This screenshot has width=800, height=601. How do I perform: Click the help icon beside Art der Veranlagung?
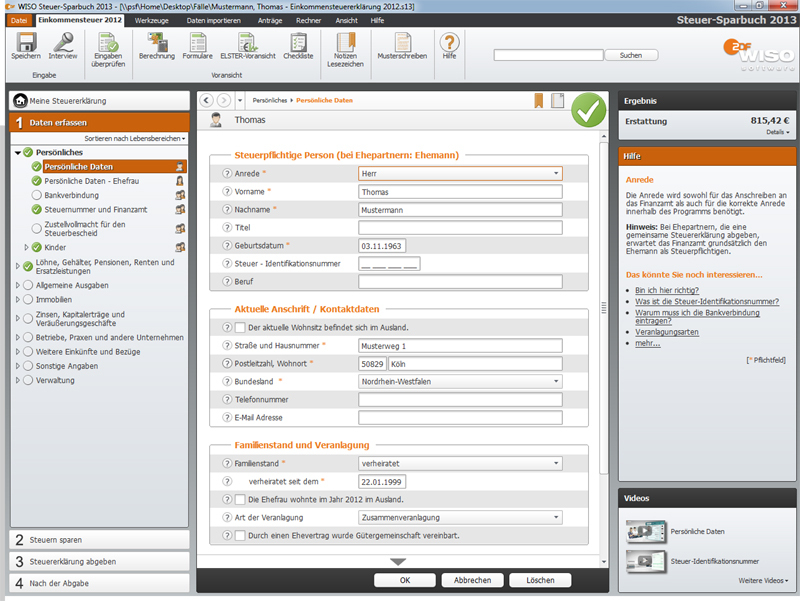(228, 517)
